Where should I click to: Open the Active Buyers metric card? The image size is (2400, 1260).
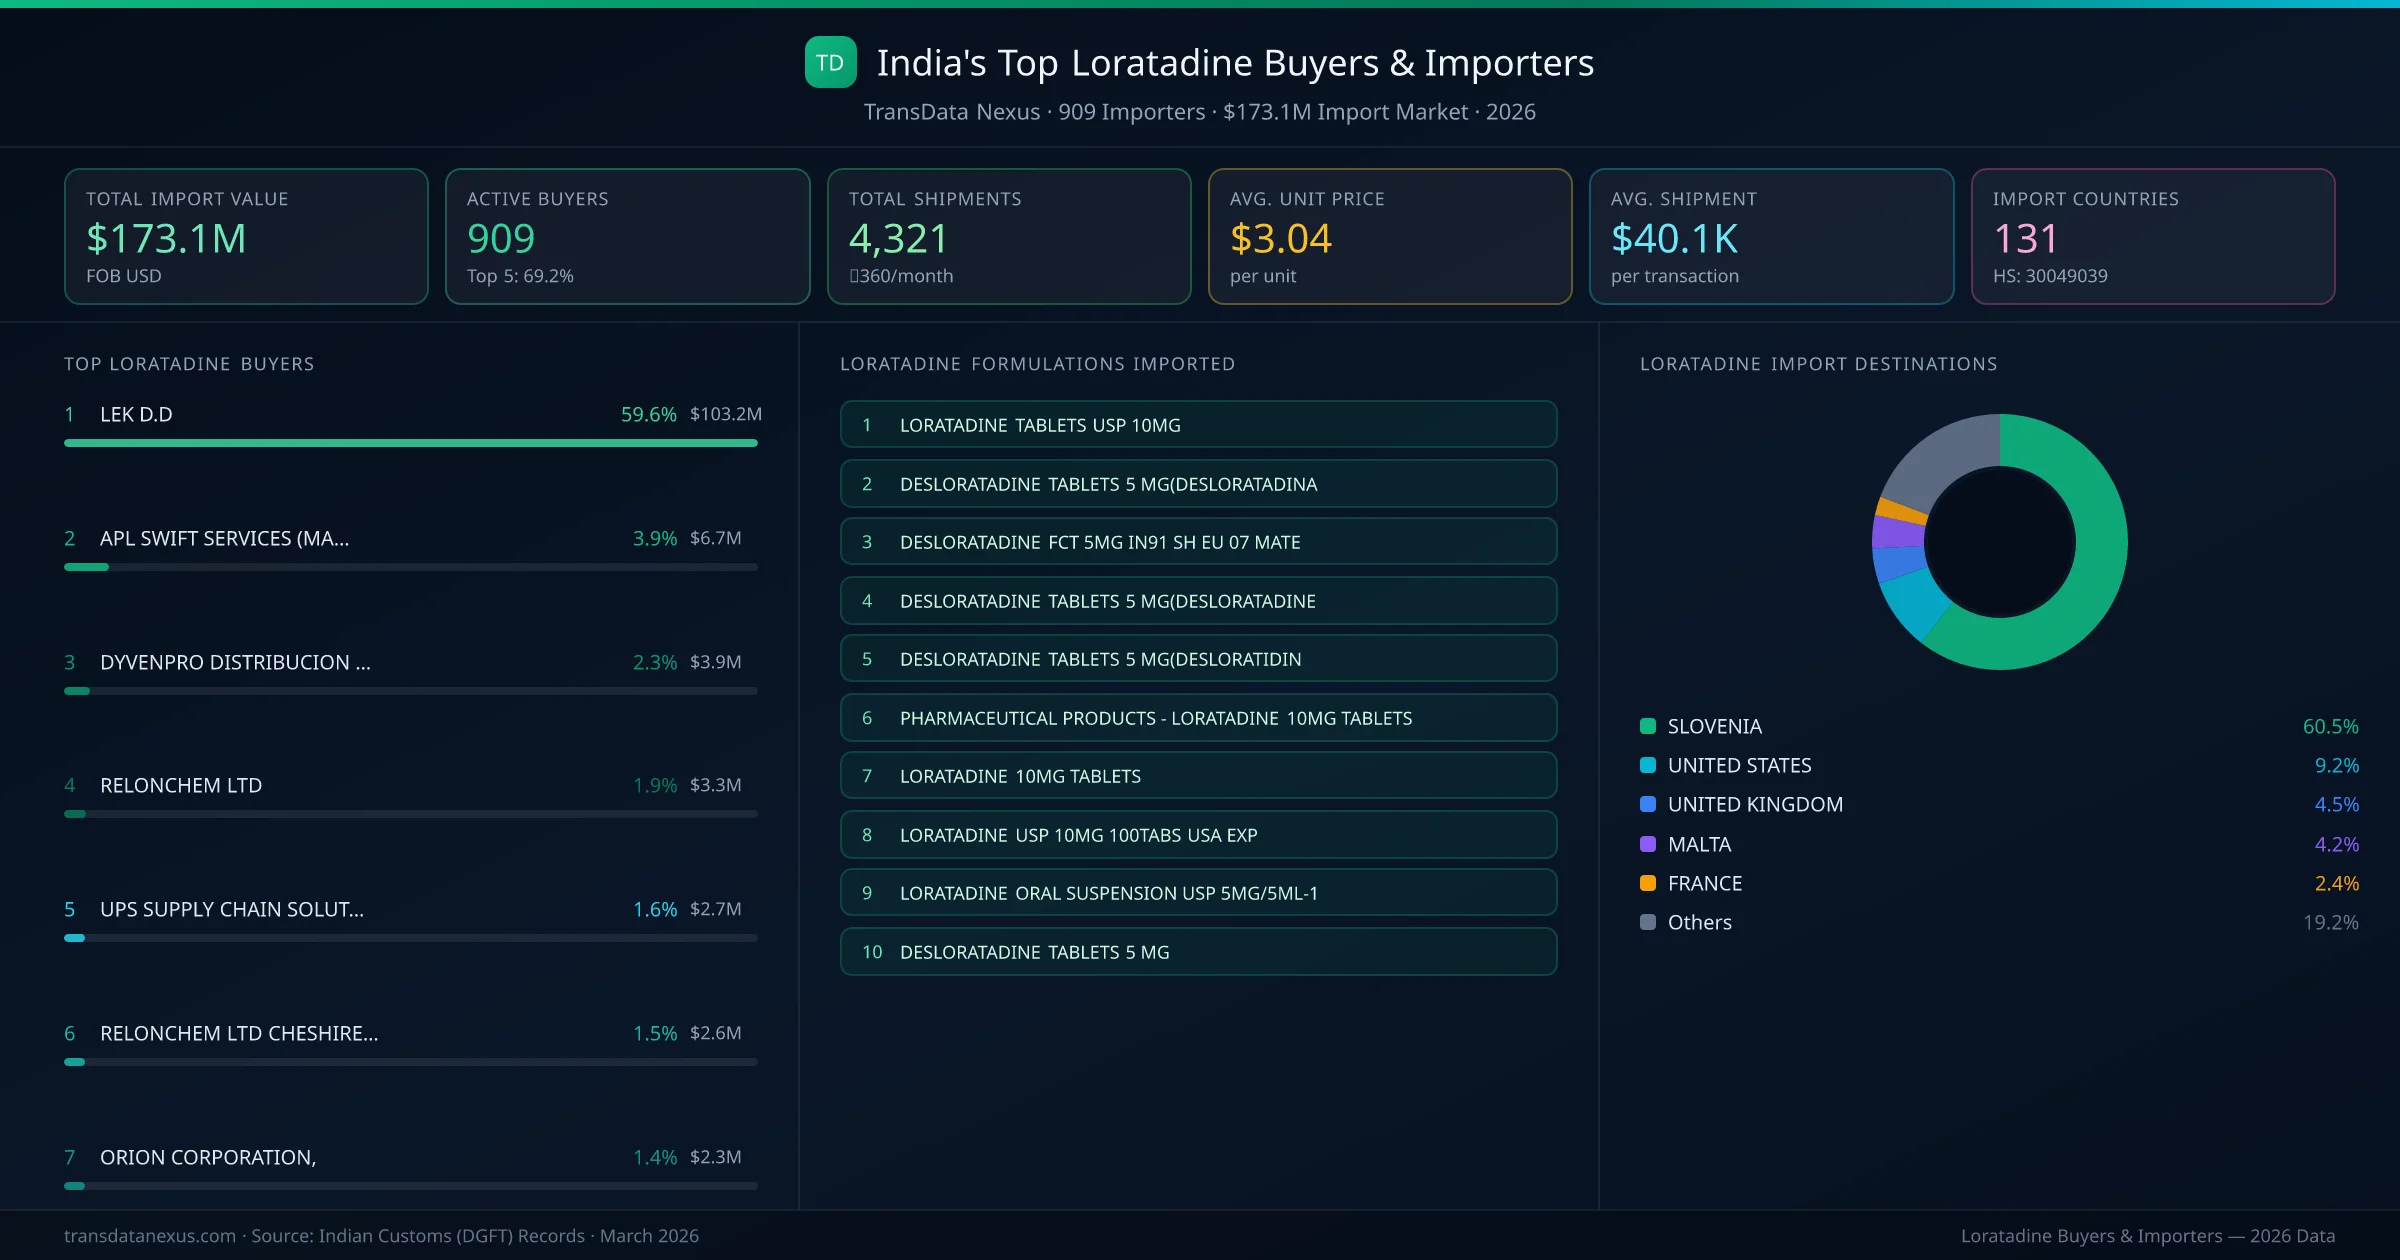click(627, 235)
